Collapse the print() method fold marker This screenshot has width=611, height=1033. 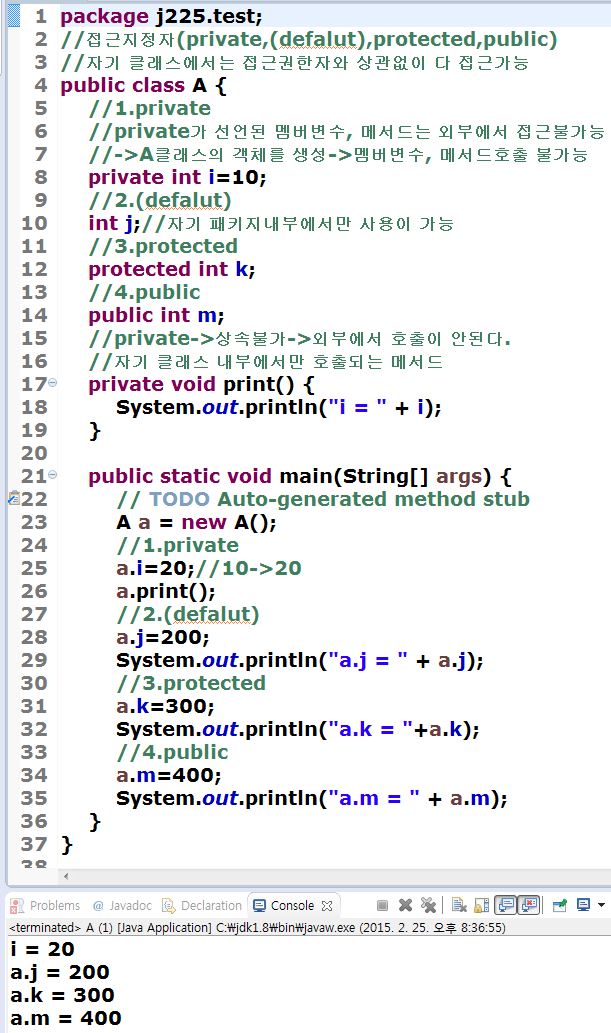(x=53, y=383)
